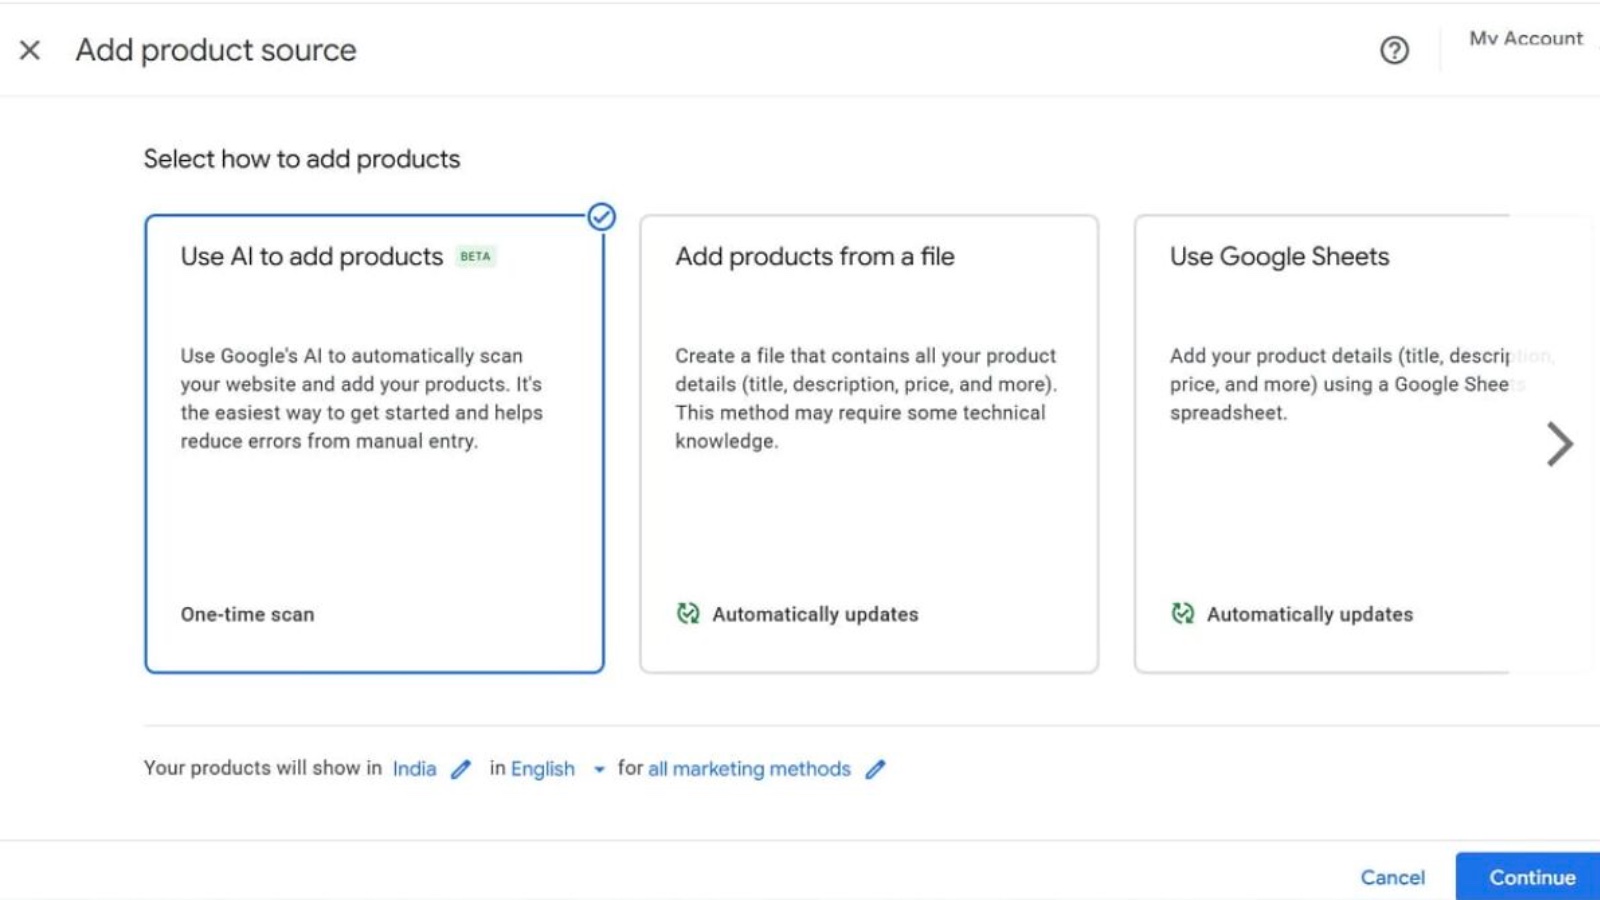1600x900 pixels.
Task: Click the blue Continue button
Action: click(x=1528, y=876)
